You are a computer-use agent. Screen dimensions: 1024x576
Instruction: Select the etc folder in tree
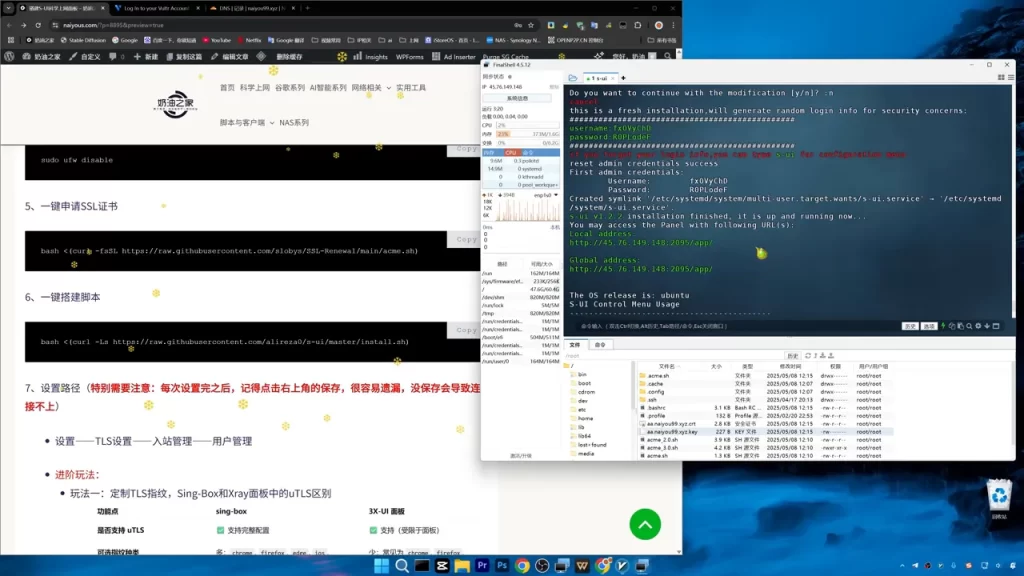581,409
